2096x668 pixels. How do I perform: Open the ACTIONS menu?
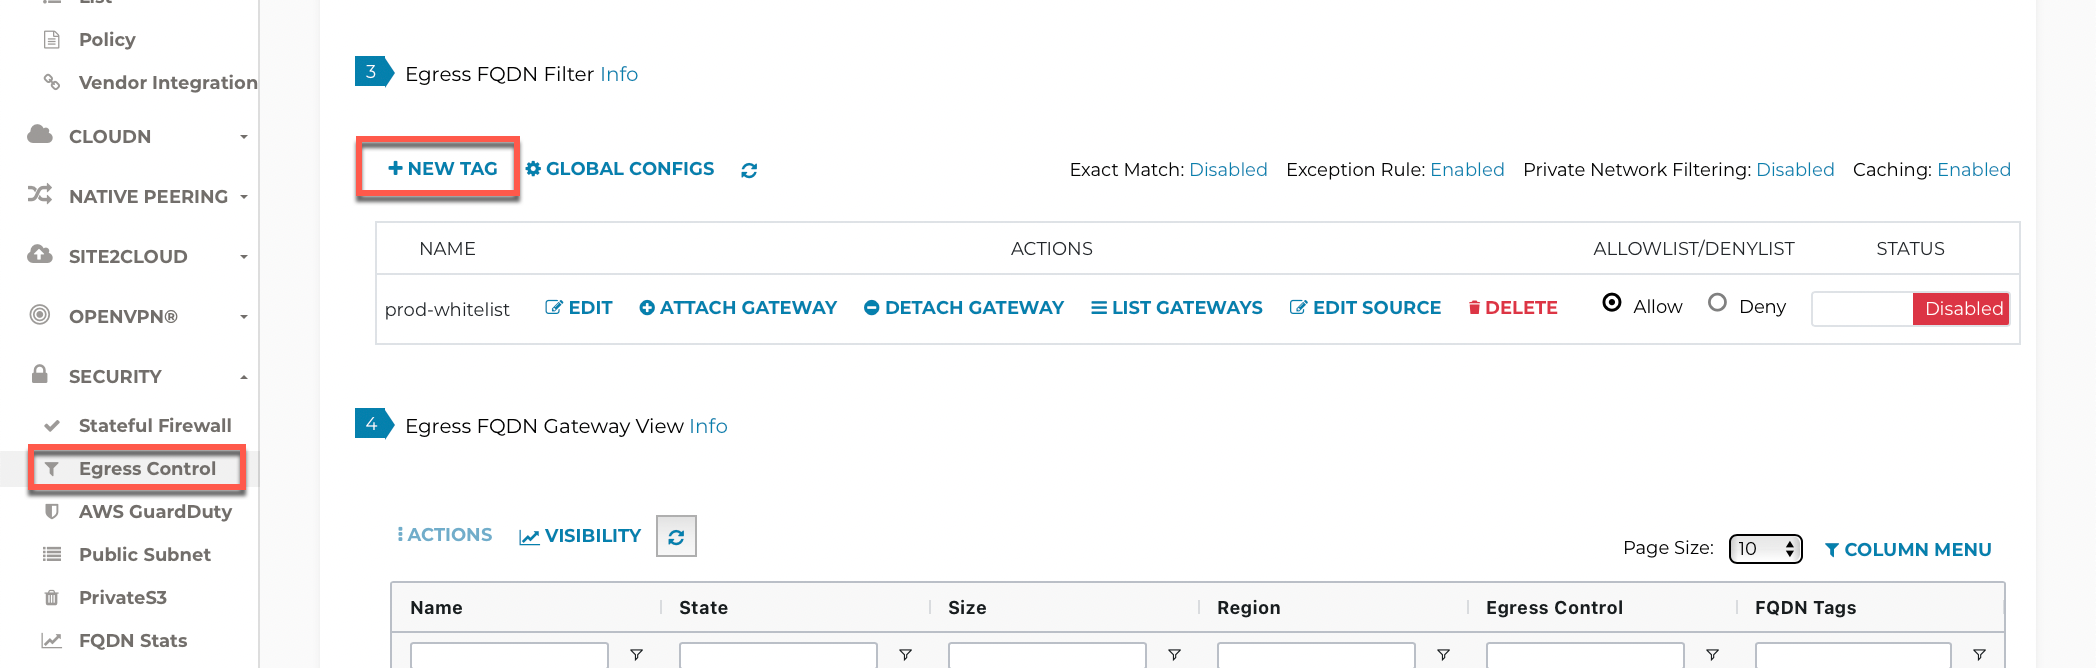(x=445, y=535)
